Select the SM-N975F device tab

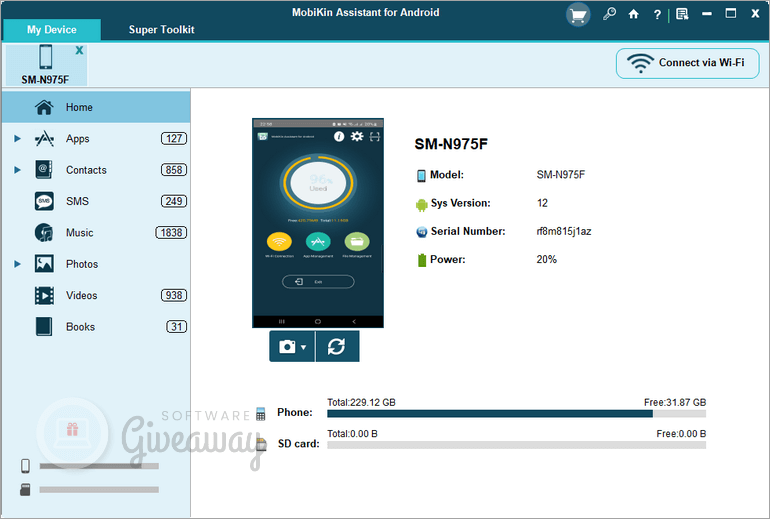tap(46, 64)
